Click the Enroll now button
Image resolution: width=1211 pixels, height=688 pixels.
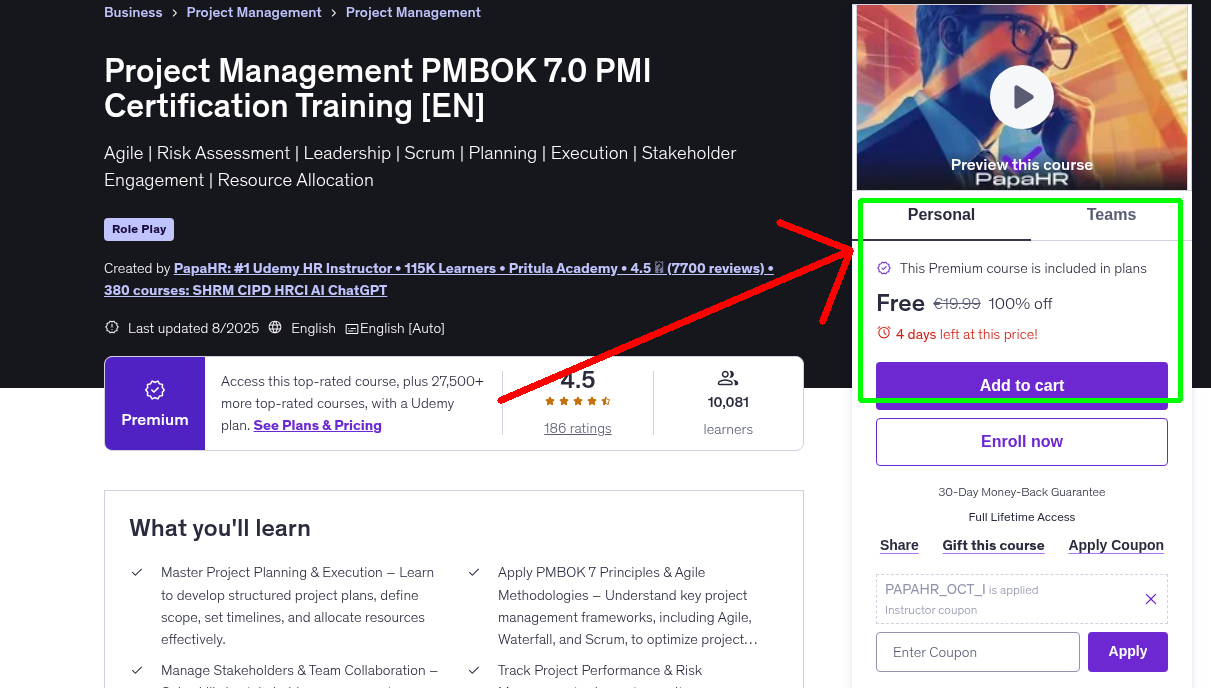click(x=1021, y=442)
